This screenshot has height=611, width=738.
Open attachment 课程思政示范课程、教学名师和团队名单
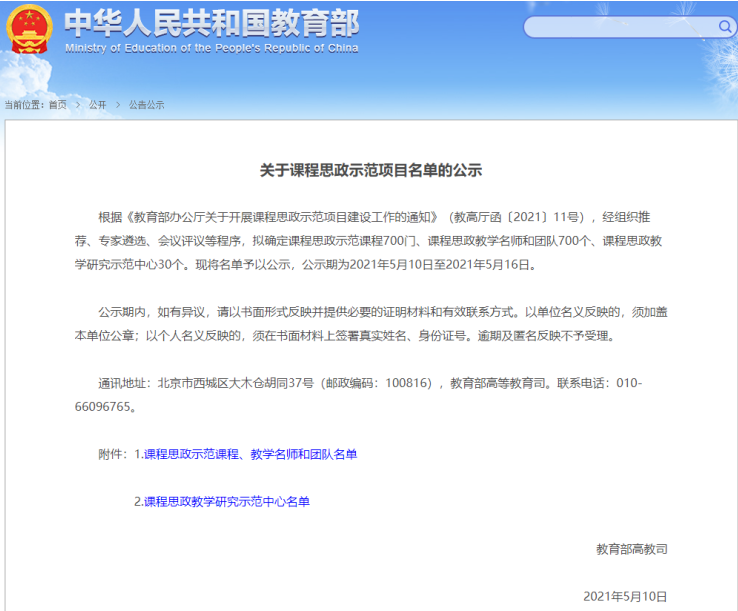click(250, 454)
